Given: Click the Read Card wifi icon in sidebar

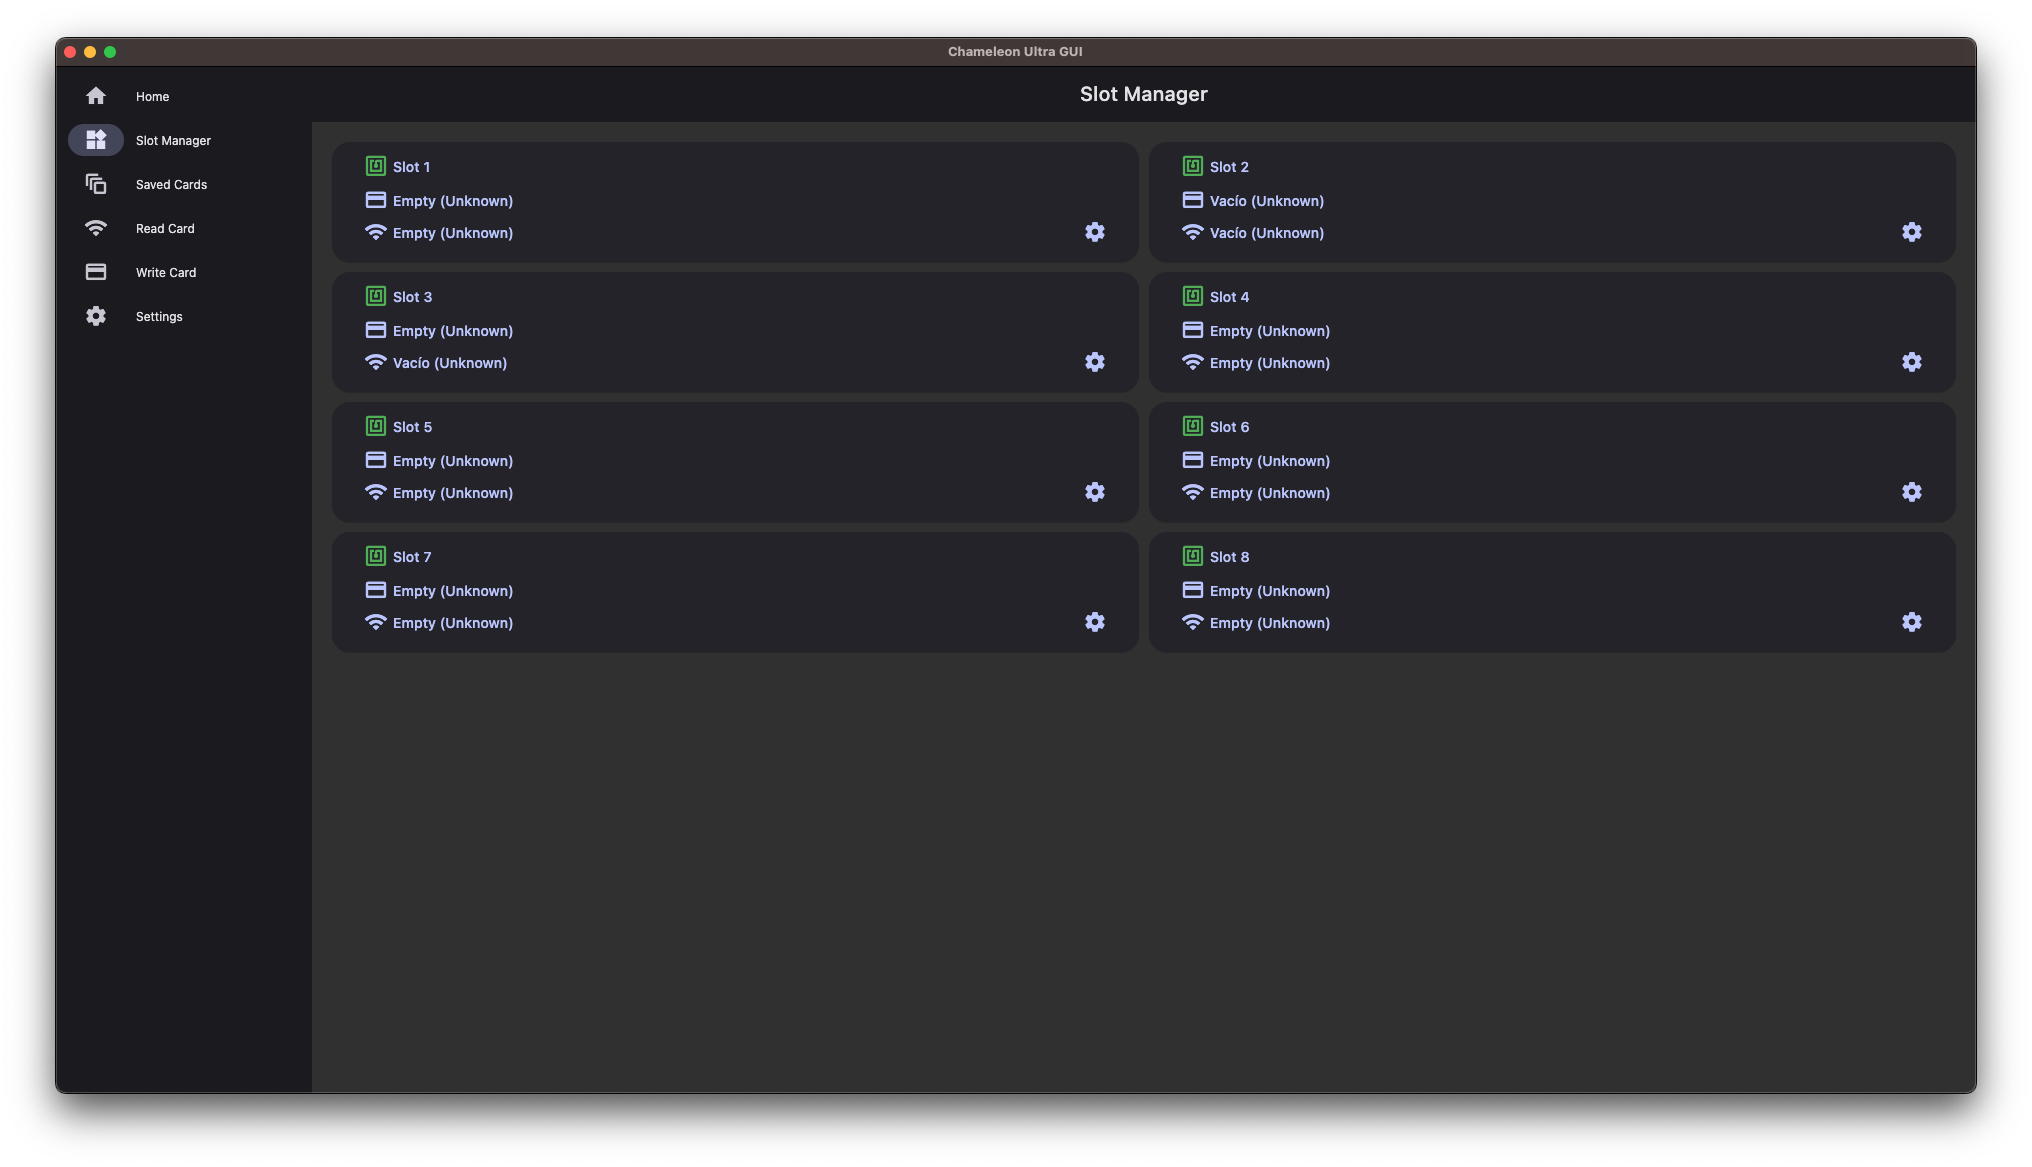Looking at the screenshot, I should pyautogui.click(x=95, y=228).
